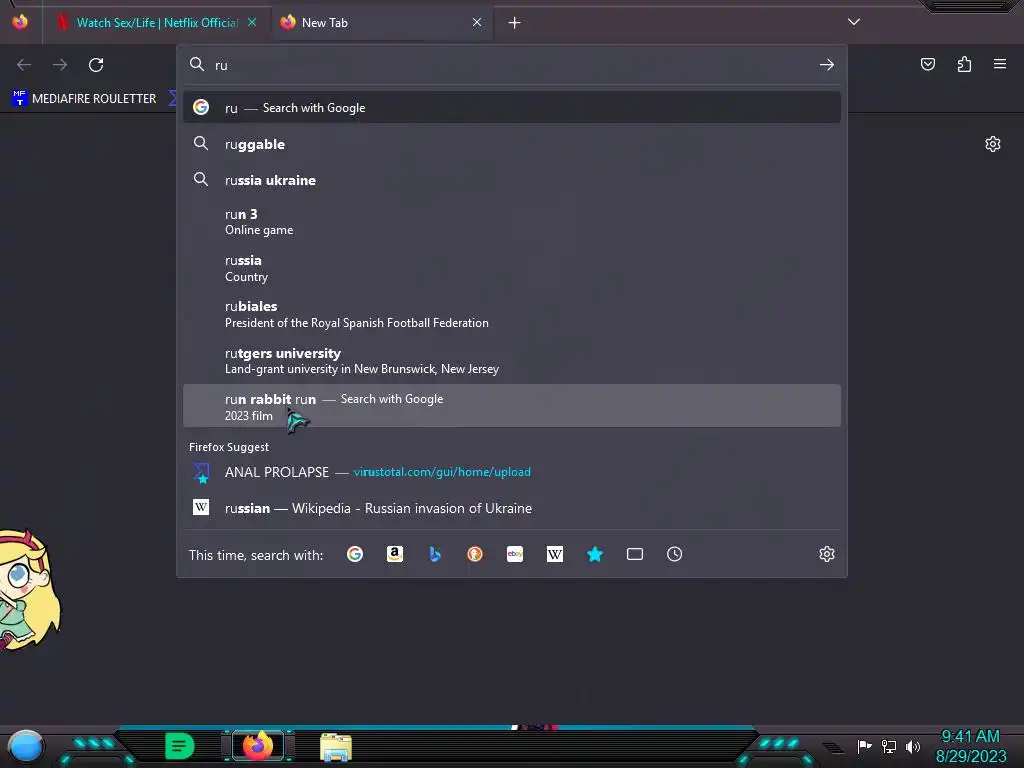1024x768 pixels.
Task: Select 'rutgers university' suggestion
Action: 512,360
